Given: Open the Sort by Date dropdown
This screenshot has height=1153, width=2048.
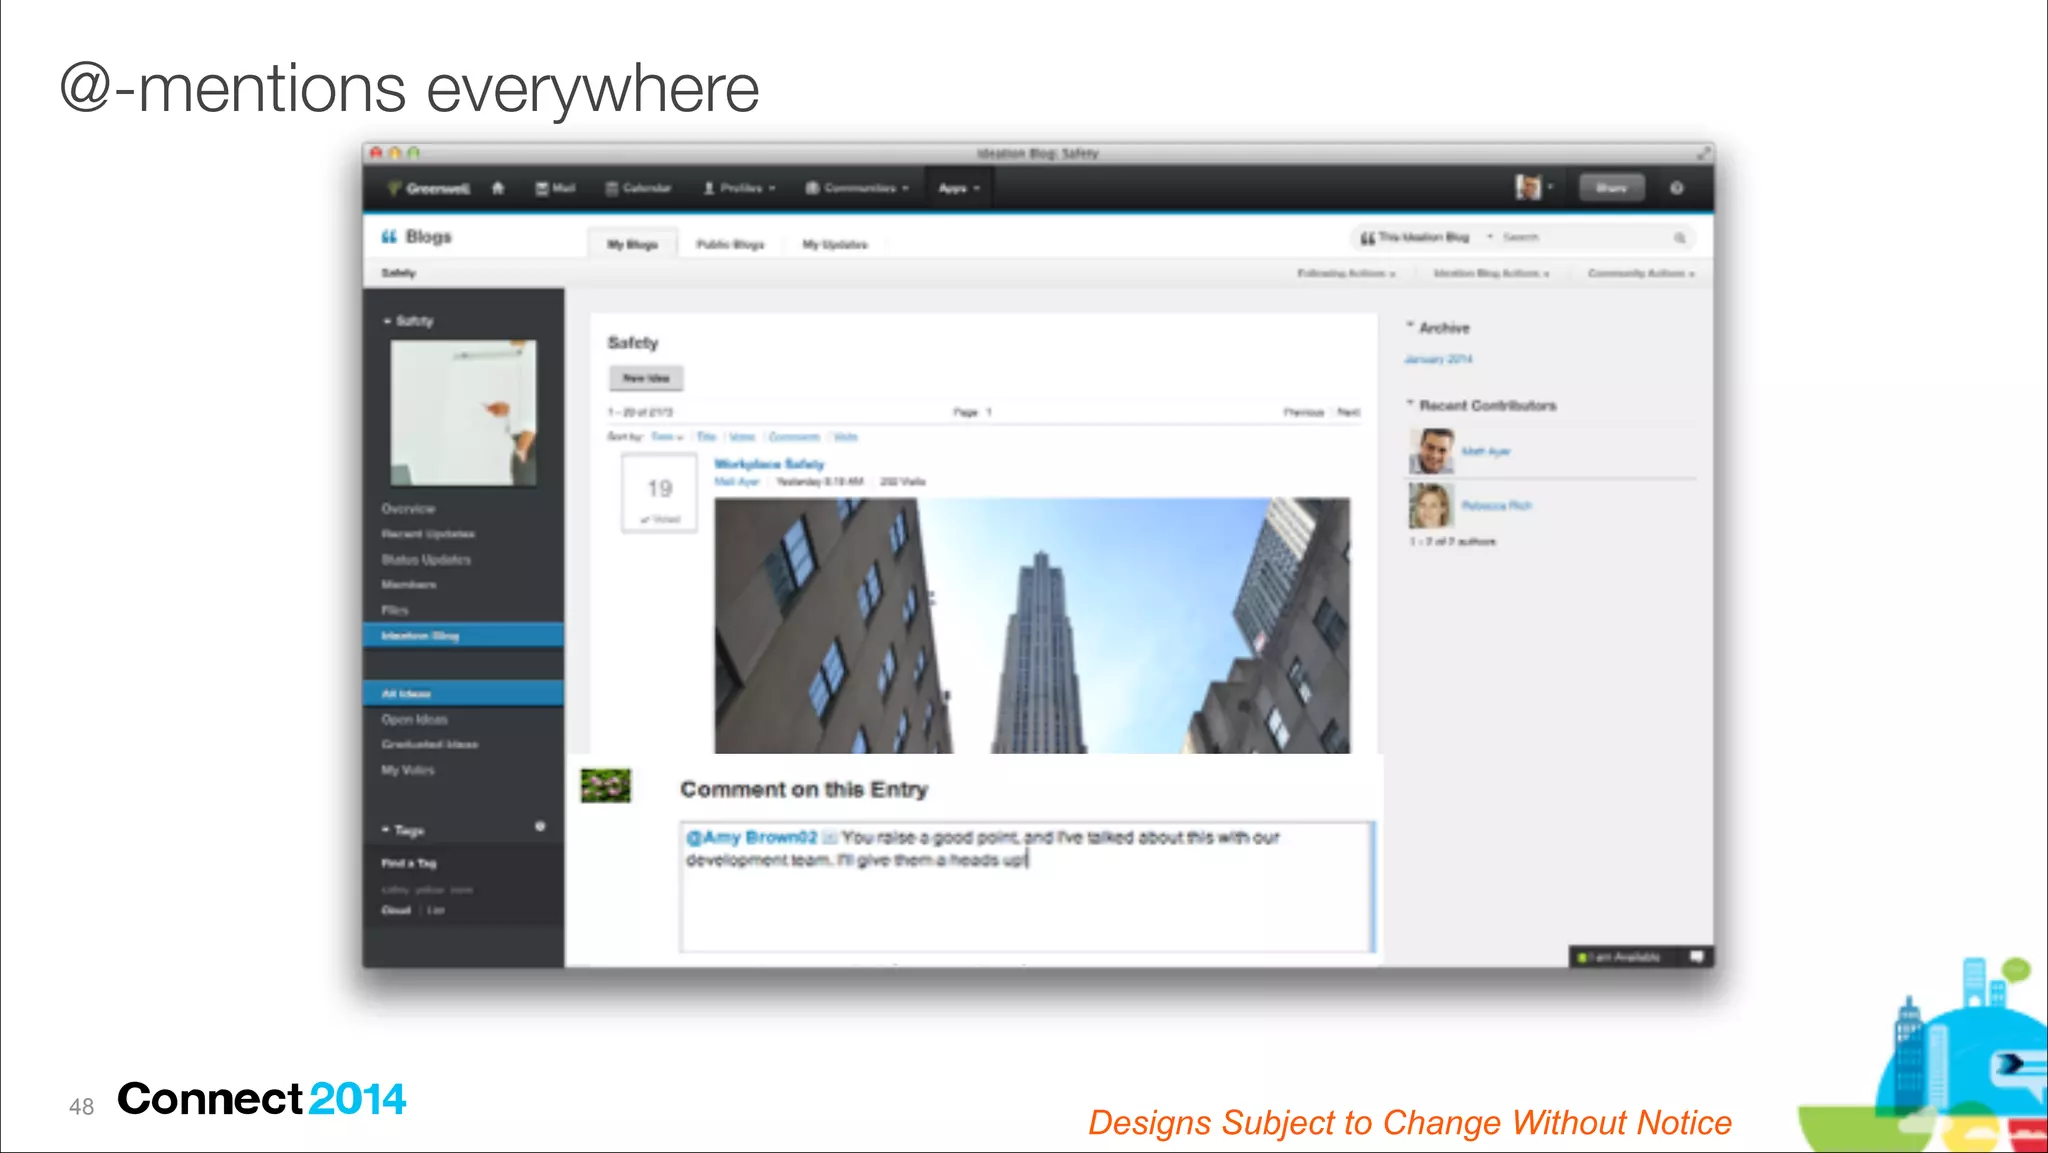Looking at the screenshot, I should [667, 437].
